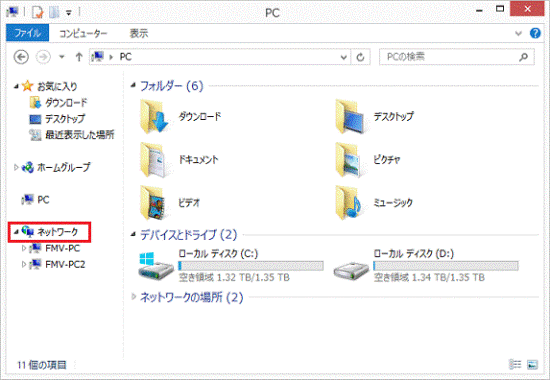Image resolution: width=550 pixels, height=380 pixels.
Task: Minimize the PC window
Action: click(479, 11)
